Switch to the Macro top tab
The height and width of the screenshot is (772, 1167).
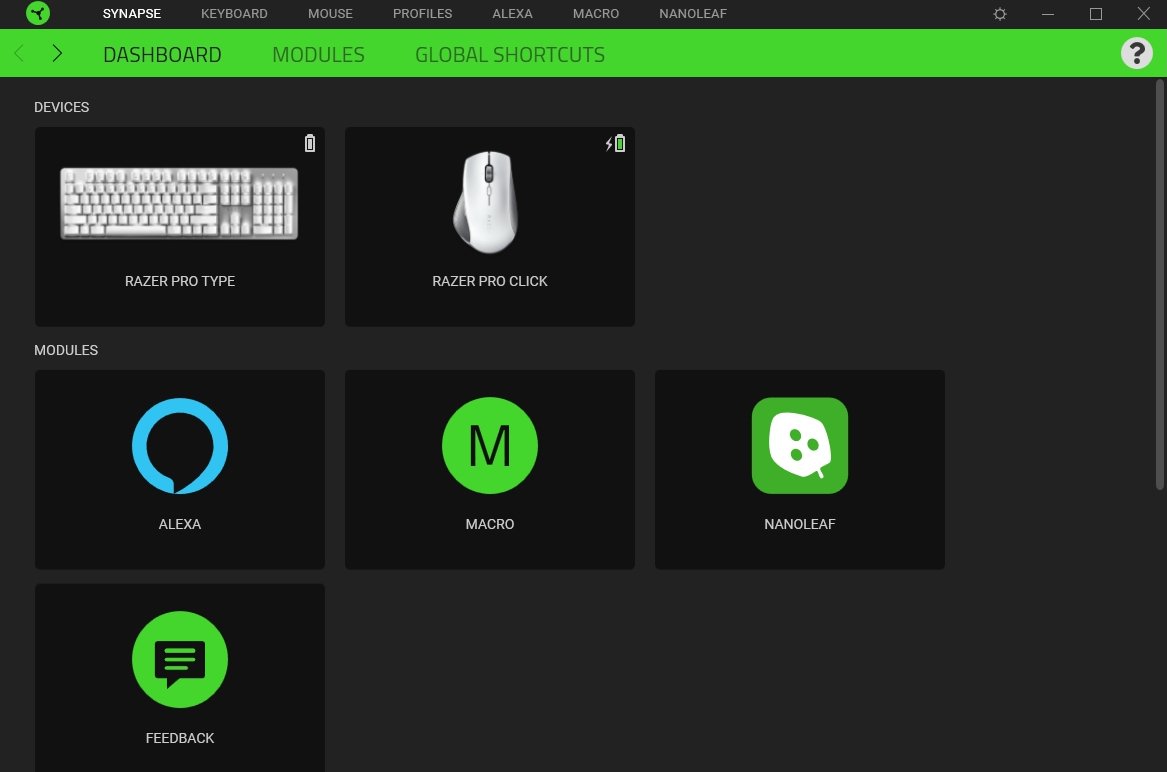pos(595,13)
